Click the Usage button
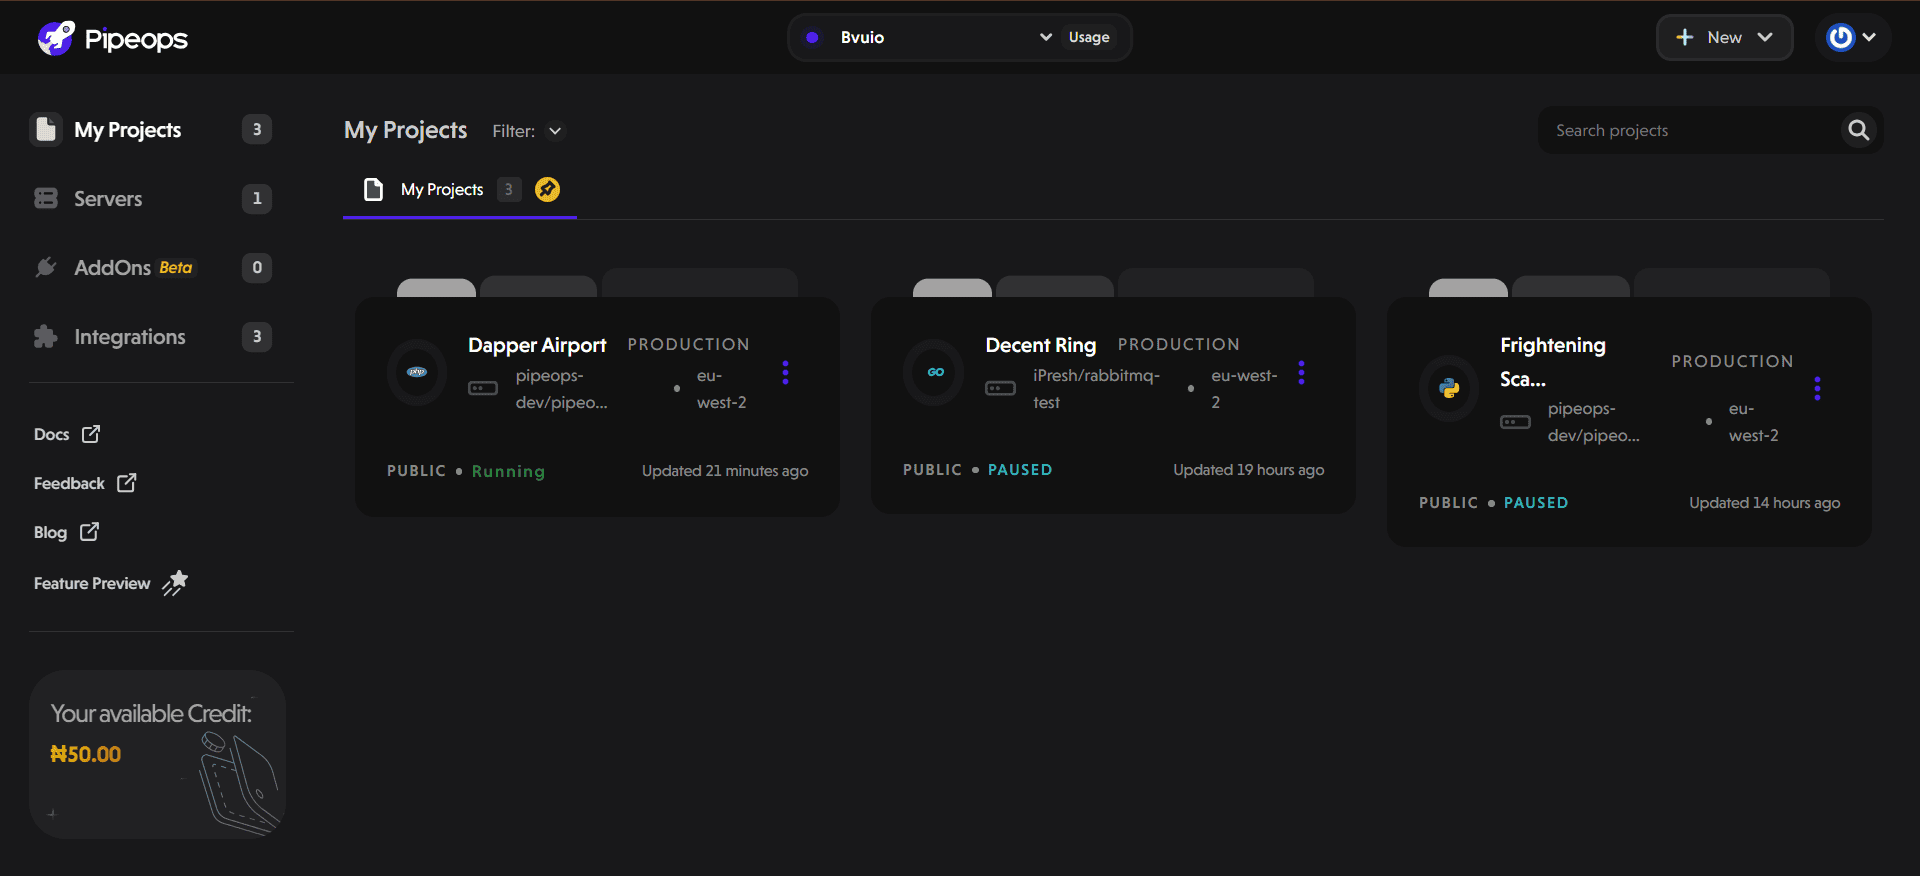The width and height of the screenshot is (1920, 876). tap(1089, 38)
